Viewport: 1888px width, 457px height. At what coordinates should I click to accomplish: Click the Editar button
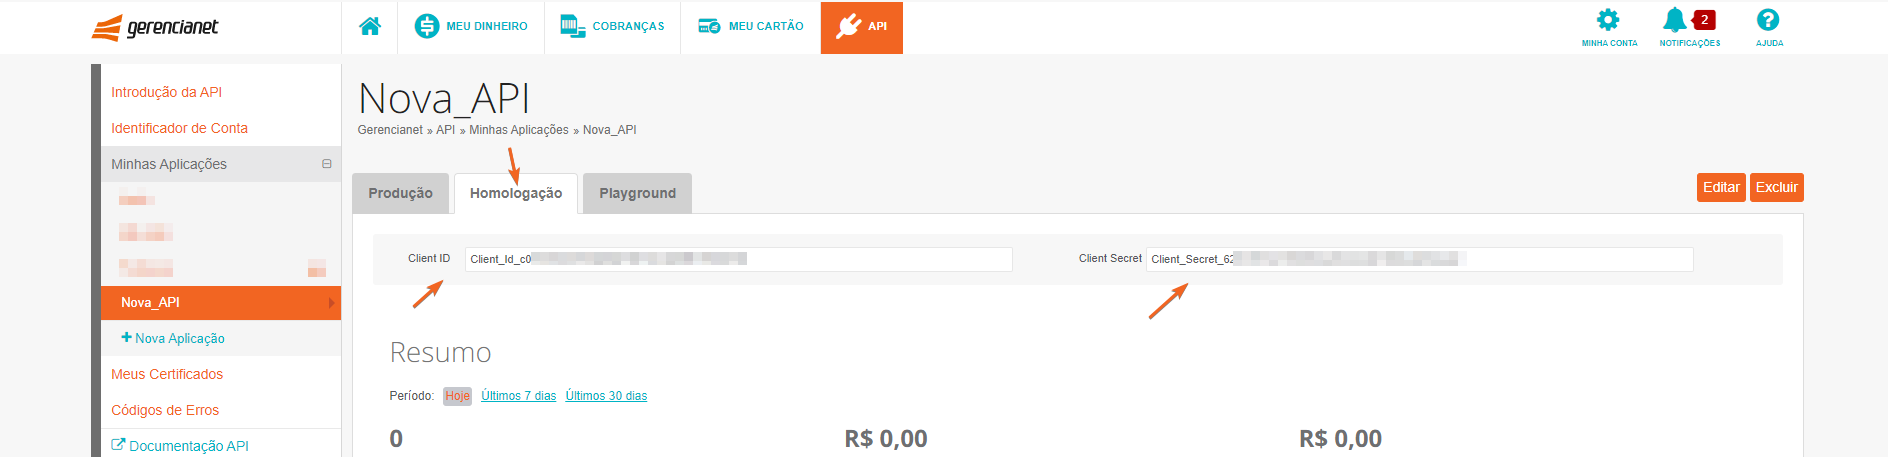[1721, 187]
